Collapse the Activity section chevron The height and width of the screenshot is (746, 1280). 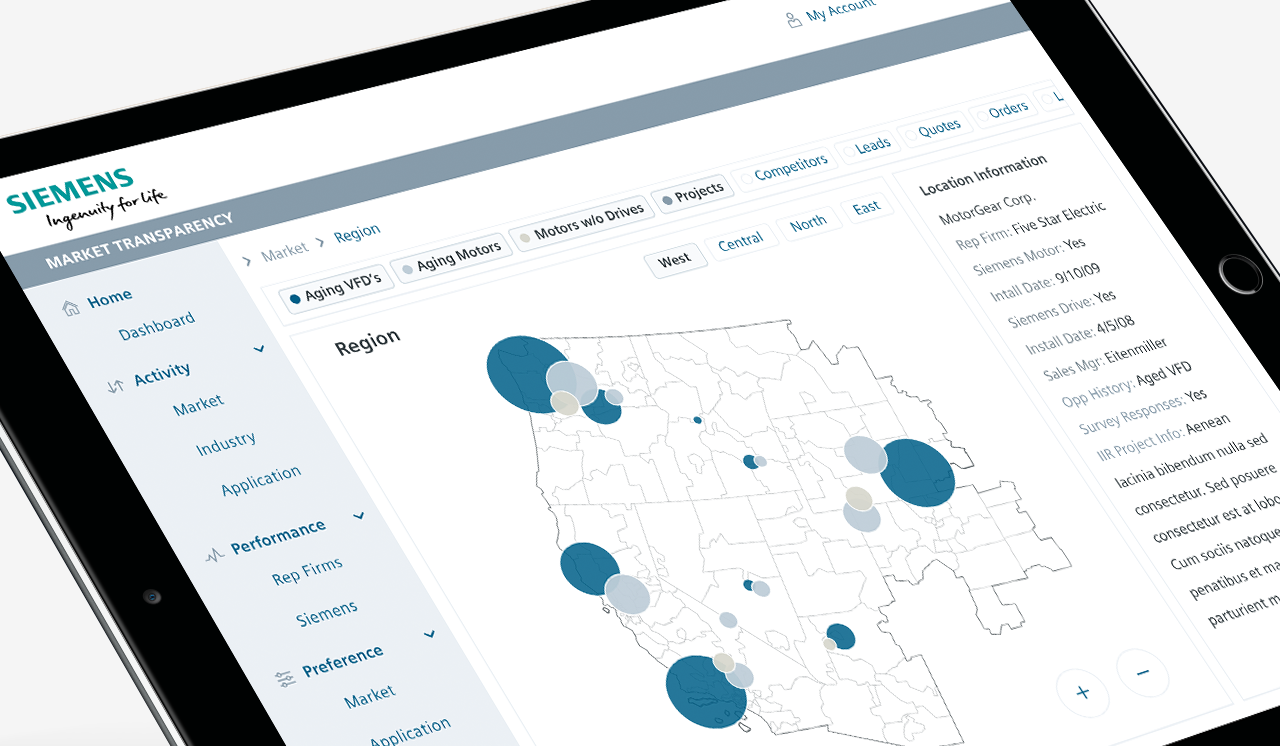click(259, 349)
